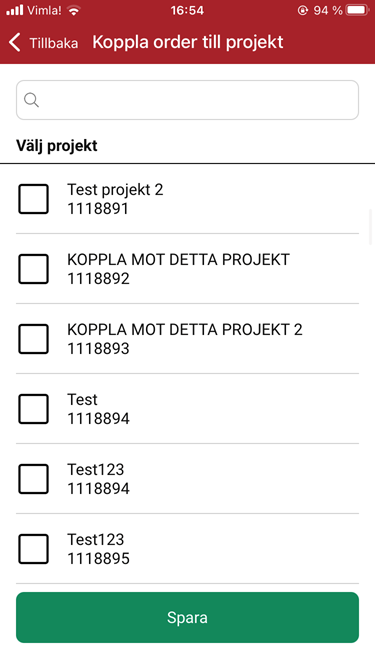Tap the Test projekt 2 name text
Viewport: 375px width, 667px height.
point(115,189)
